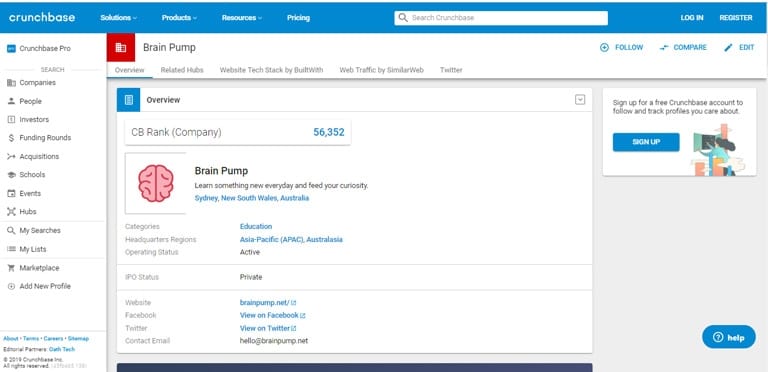
Task: Focus the Search Crunchbase input field
Action: (501, 18)
